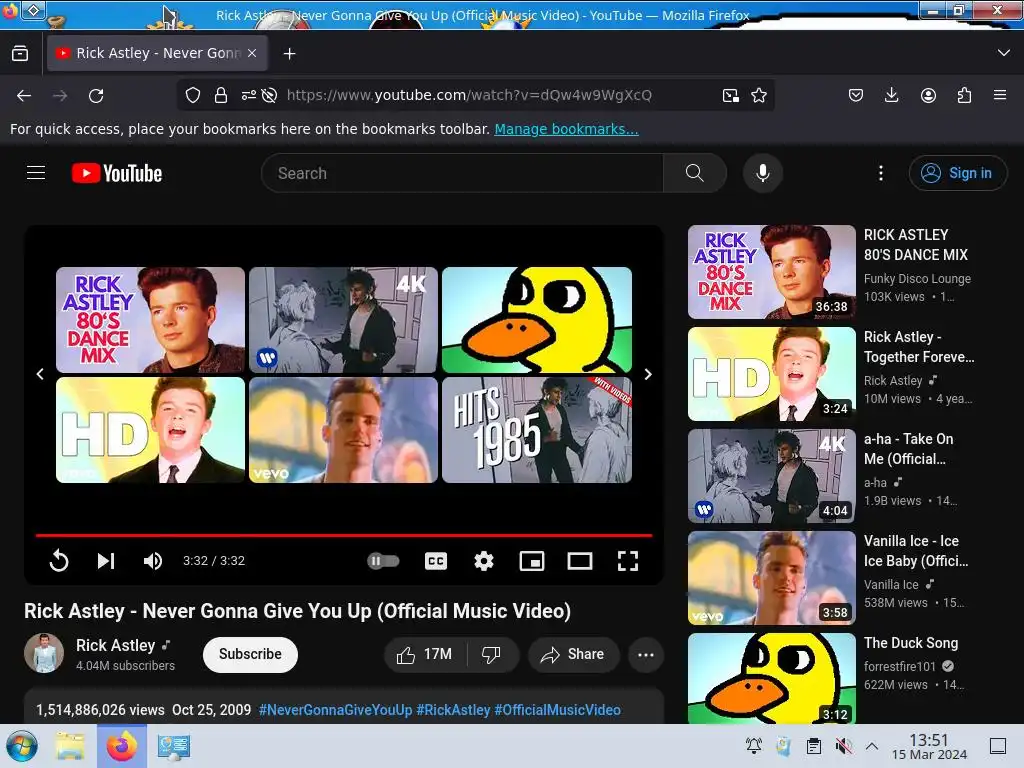
Task: Go back one page
Action: coord(24,96)
